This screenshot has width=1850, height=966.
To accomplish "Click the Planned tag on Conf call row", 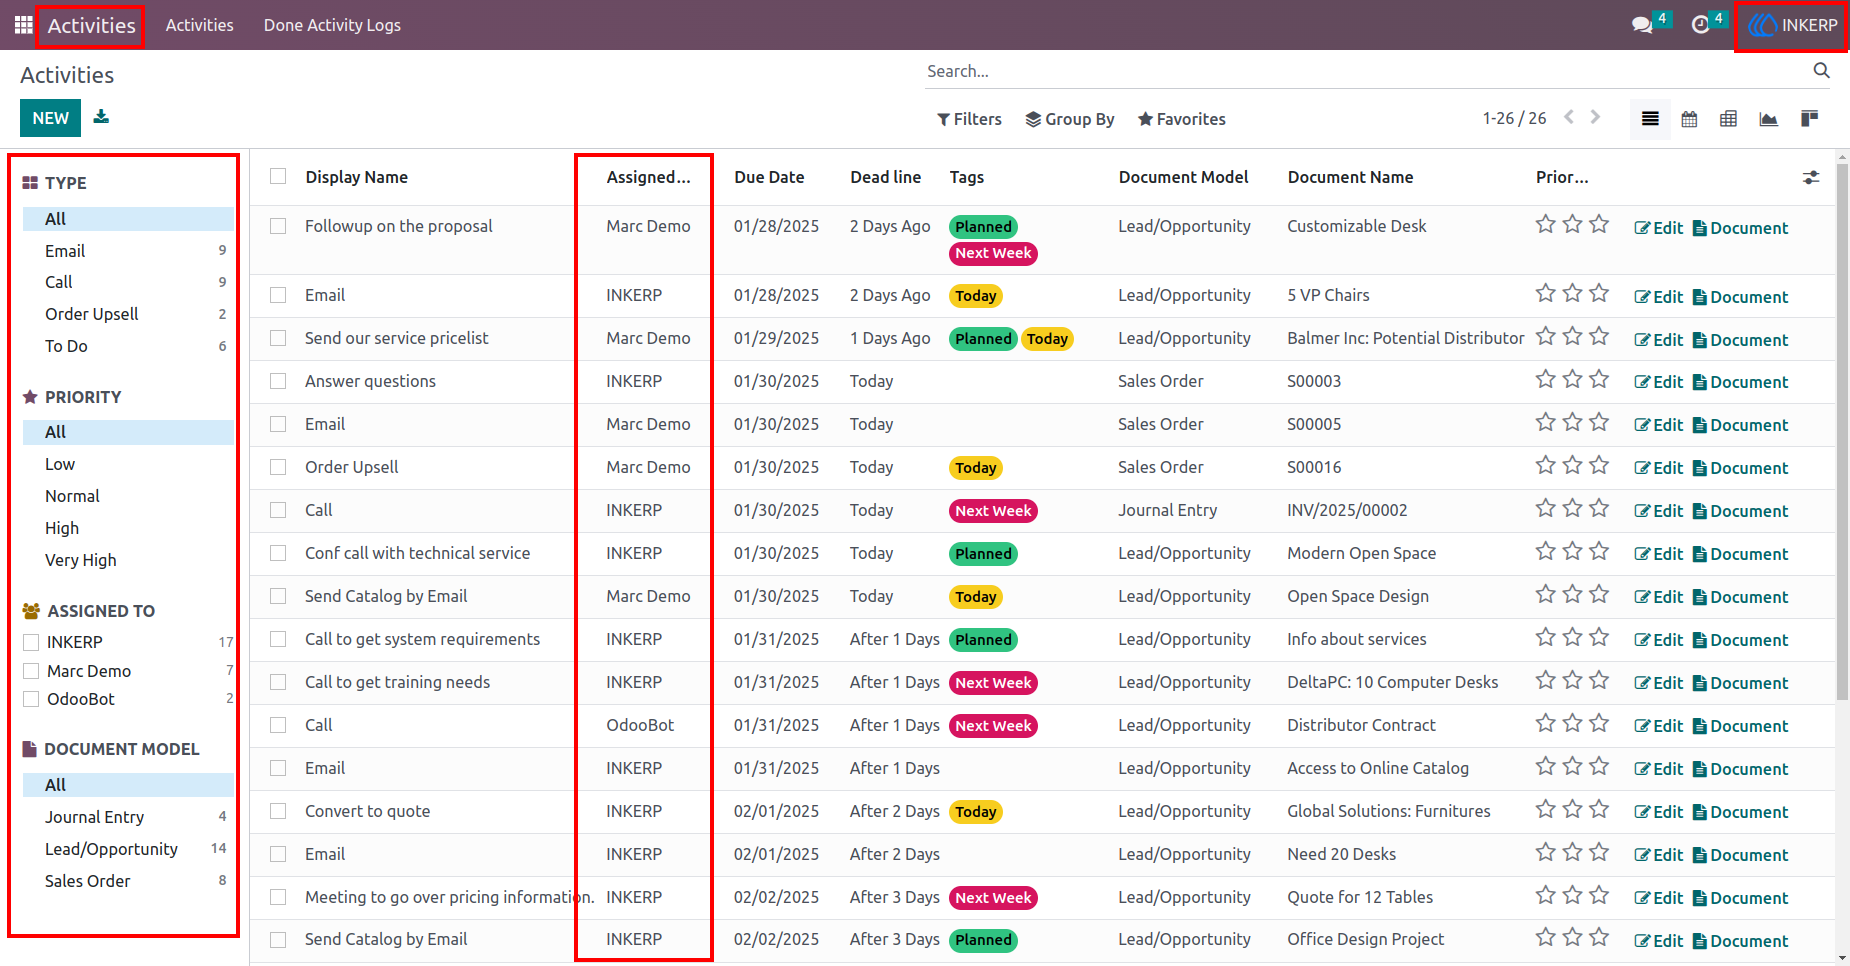I will click(x=983, y=554).
